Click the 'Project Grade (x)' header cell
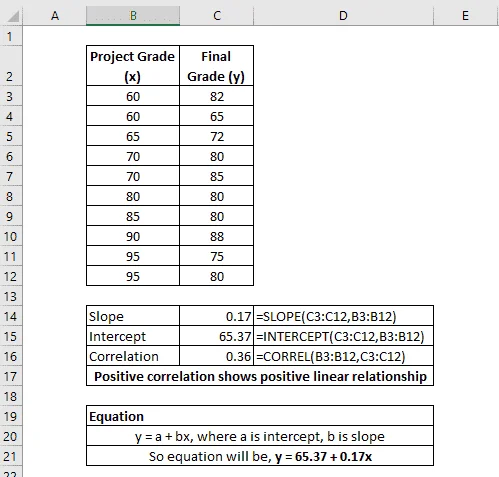The width and height of the screenshot is (499, 477). point(133,66)
